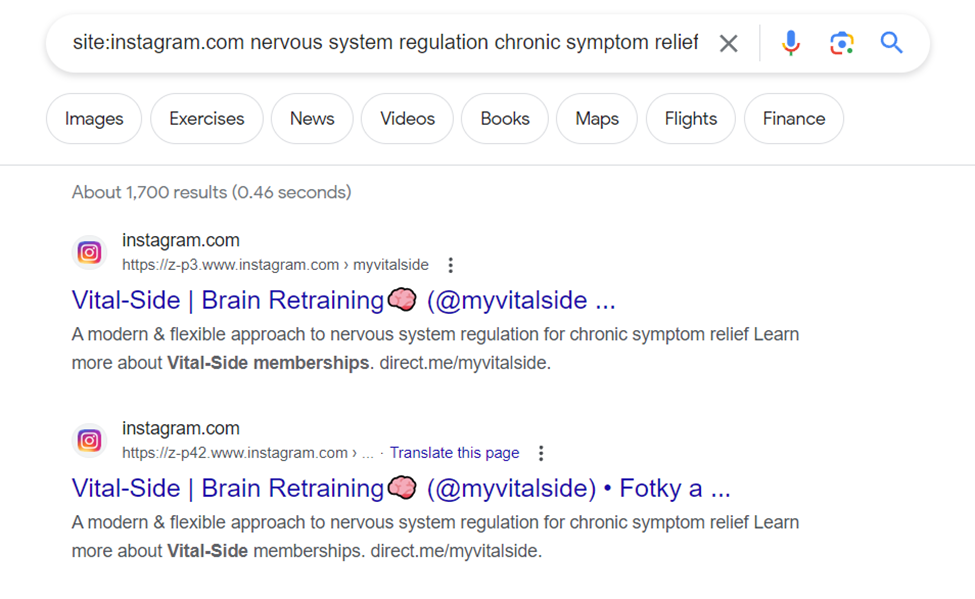Switch to News results
This screenshot has width=975, height=599.
point(312,119)
